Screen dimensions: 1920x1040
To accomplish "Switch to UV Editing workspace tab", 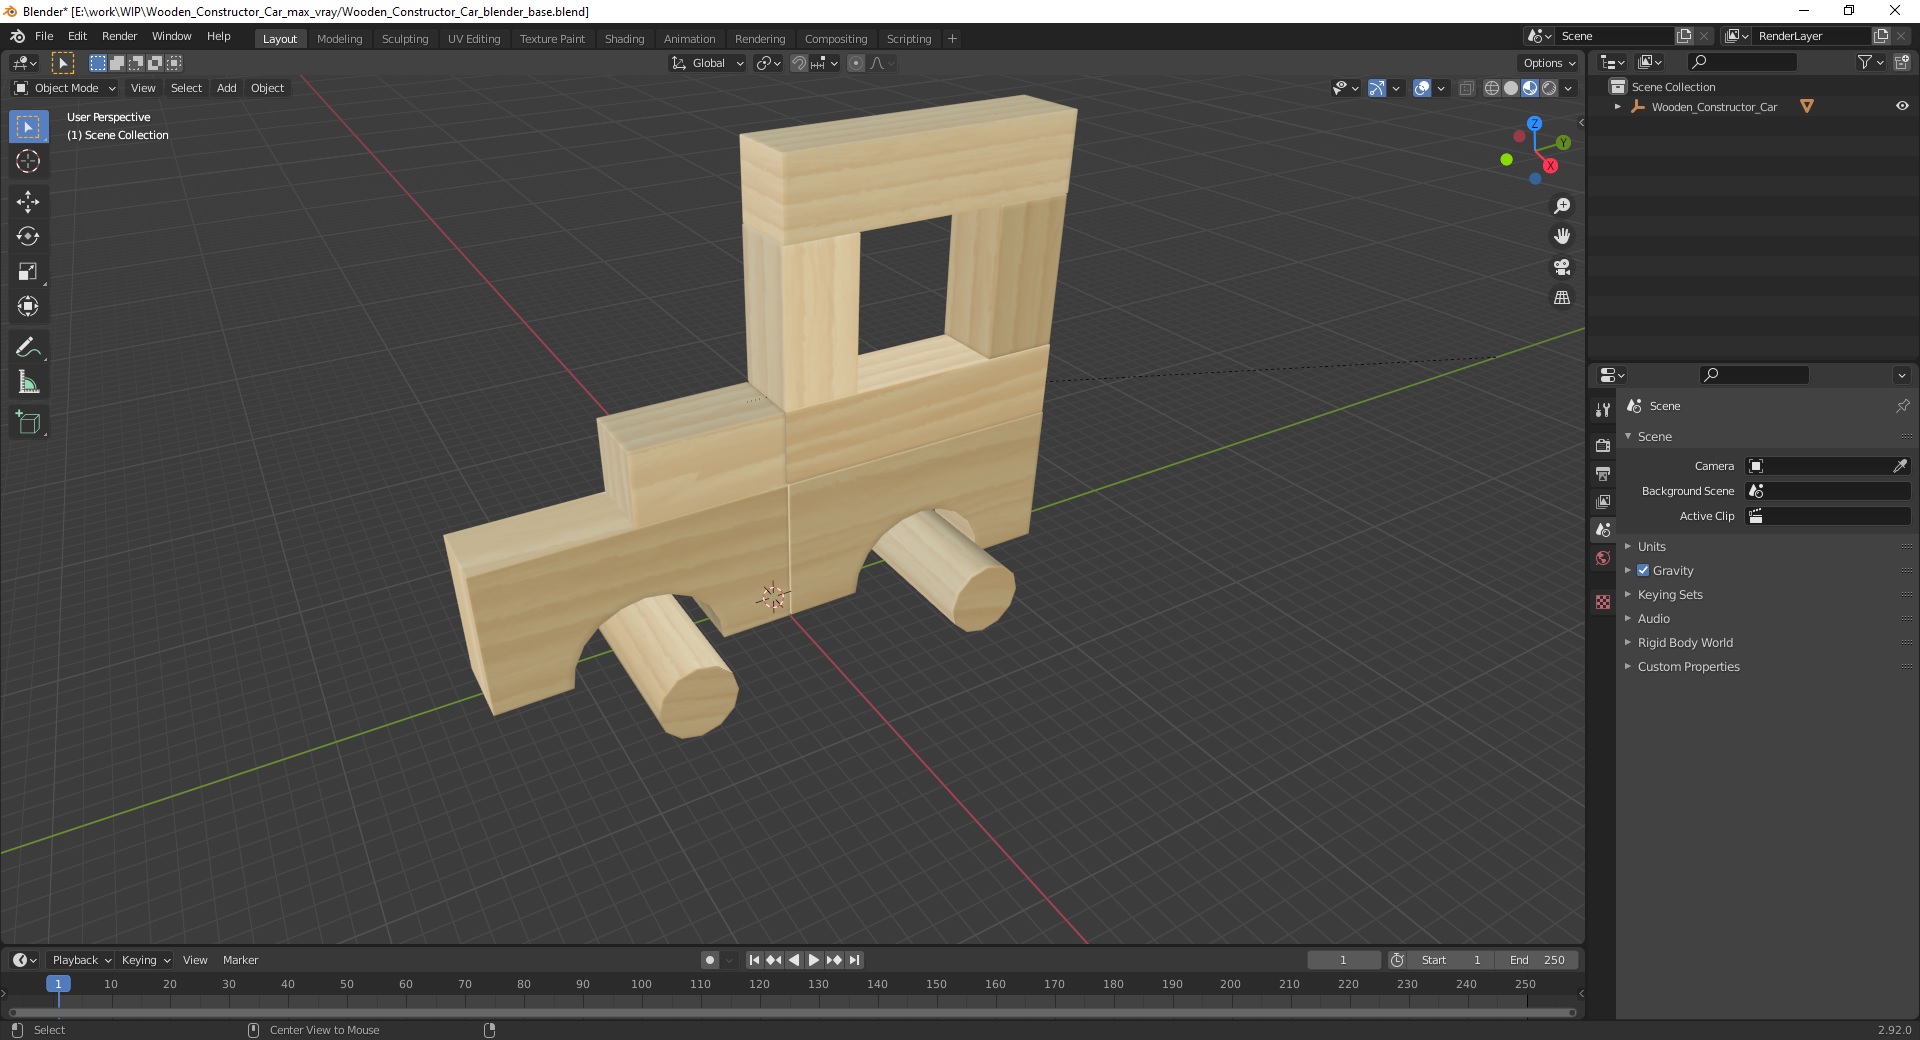I will [x=474, y=39].
